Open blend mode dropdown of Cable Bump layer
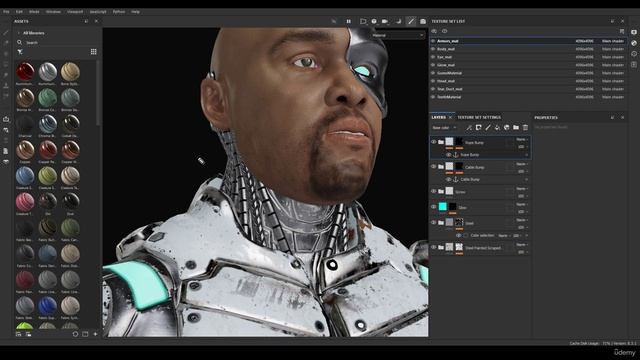This screenshot has height=360, width=640. tap(522, 164)
